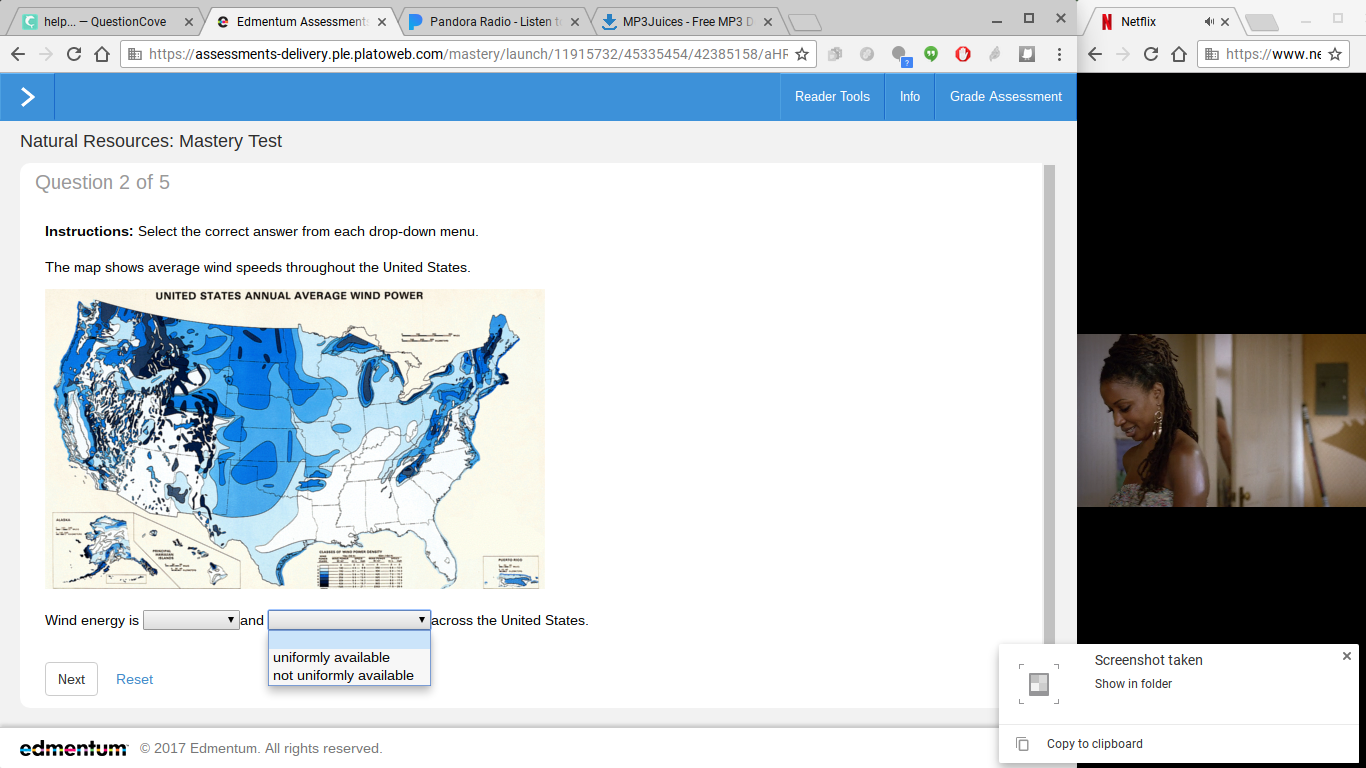Bookmark this page with the star icon
The width and height of the screenshot is (1366, 768).
[801, 54]
